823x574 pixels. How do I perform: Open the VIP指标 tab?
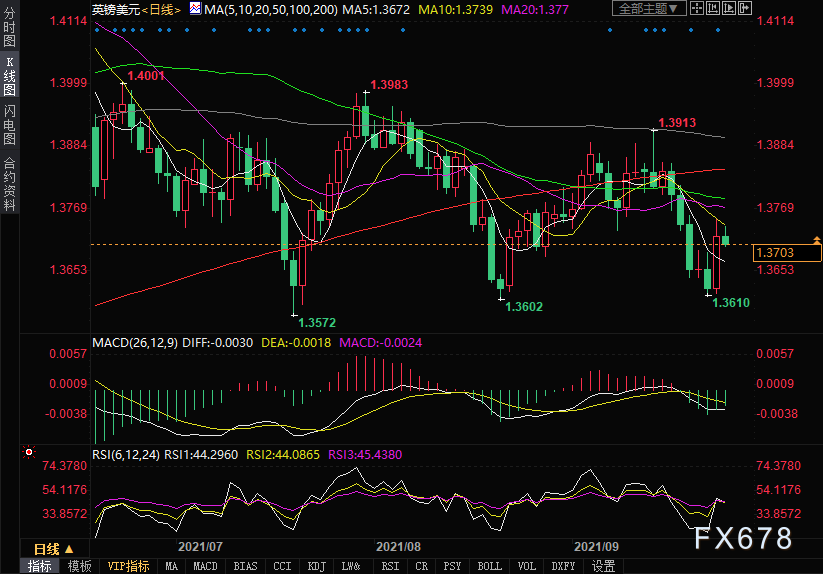pyautogui.click(x=129, y=567)
